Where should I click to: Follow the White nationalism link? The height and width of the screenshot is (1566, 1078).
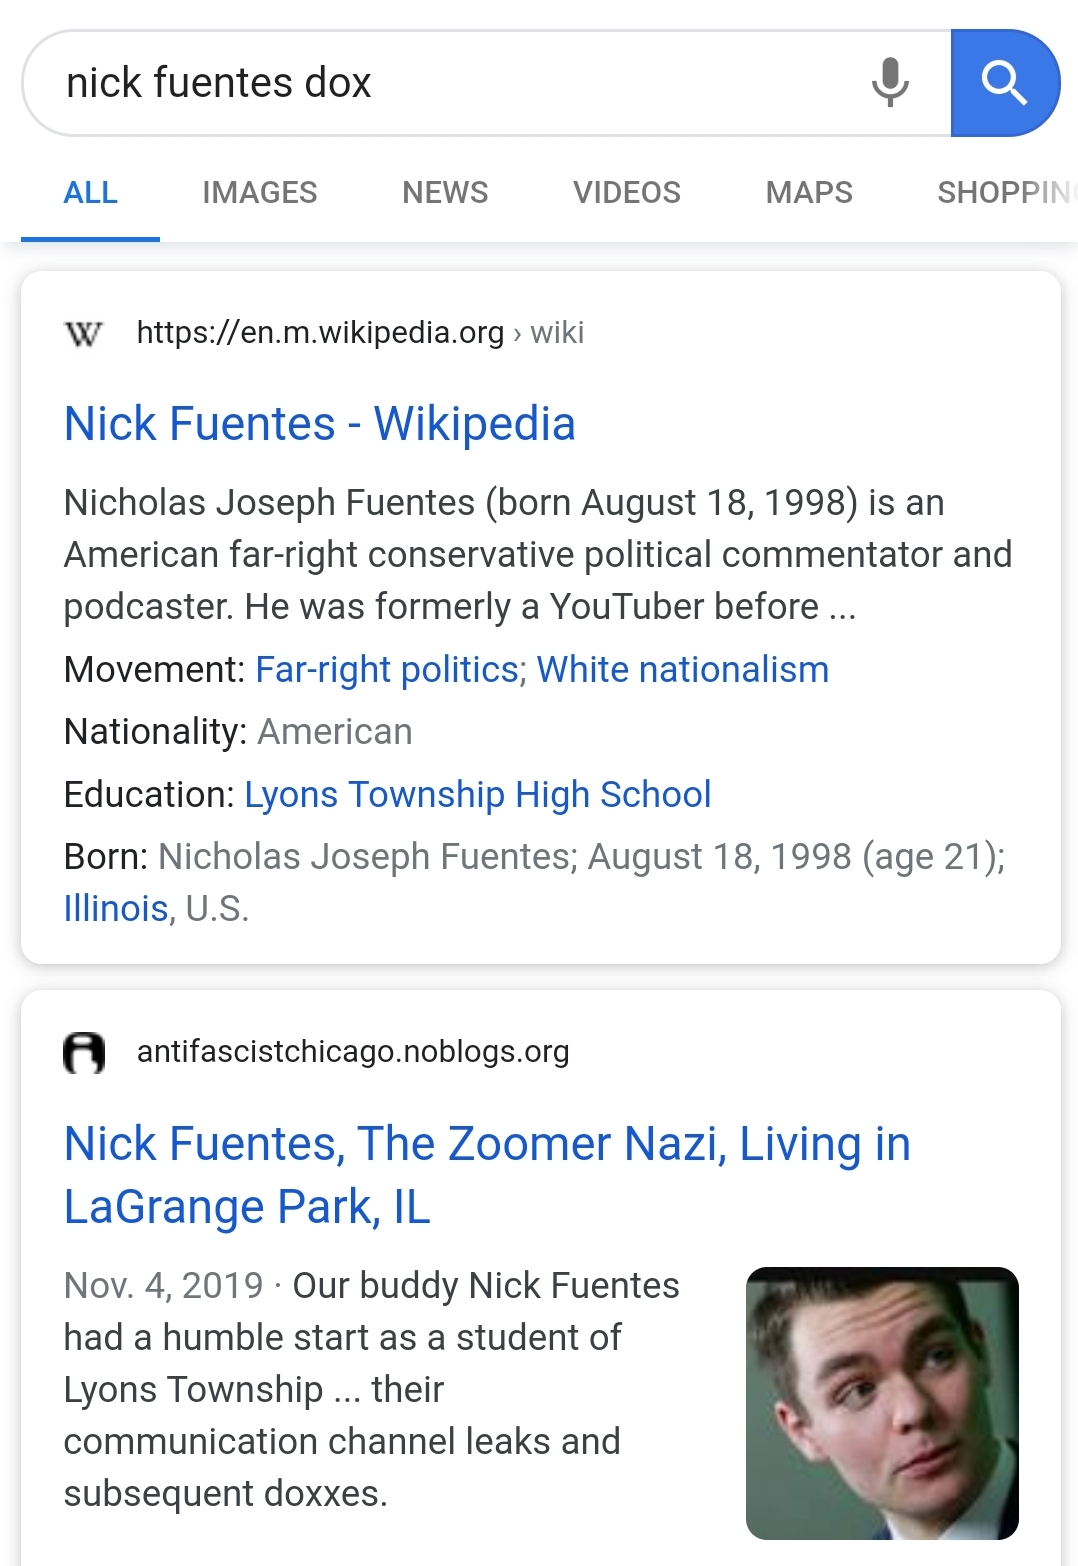[683, 669]
